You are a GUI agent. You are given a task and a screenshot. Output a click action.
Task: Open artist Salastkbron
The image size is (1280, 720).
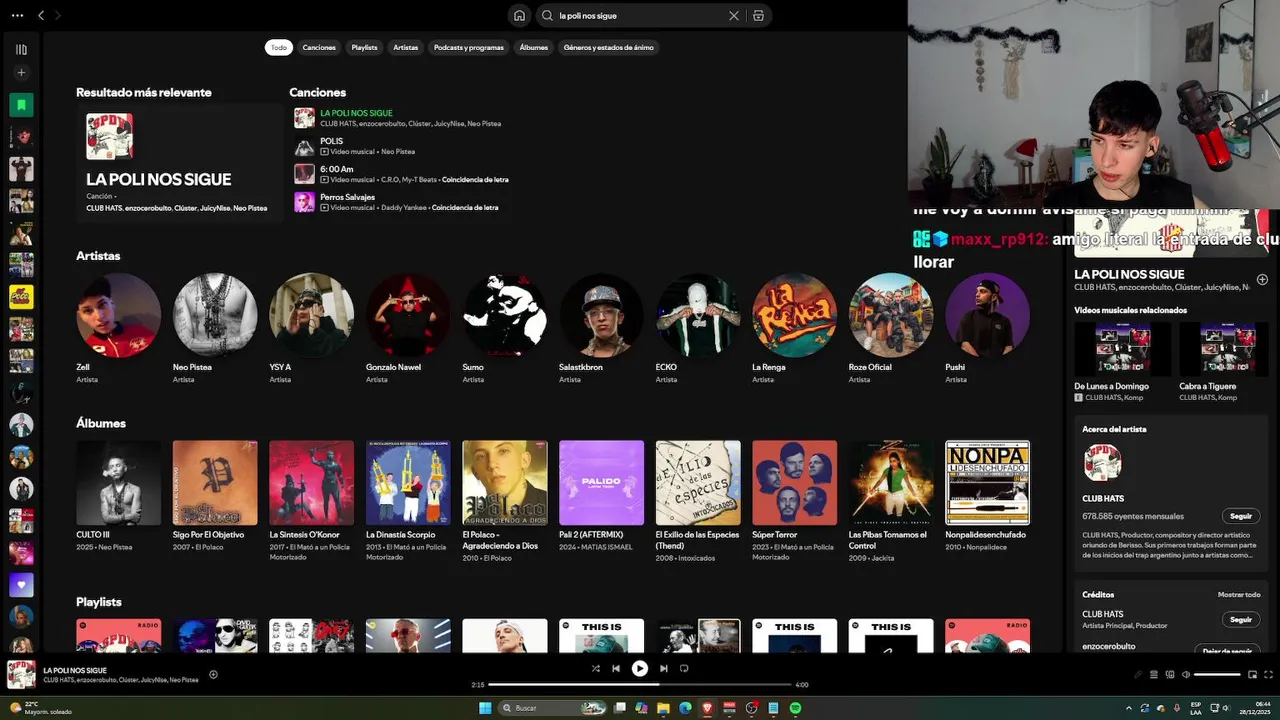601,328
